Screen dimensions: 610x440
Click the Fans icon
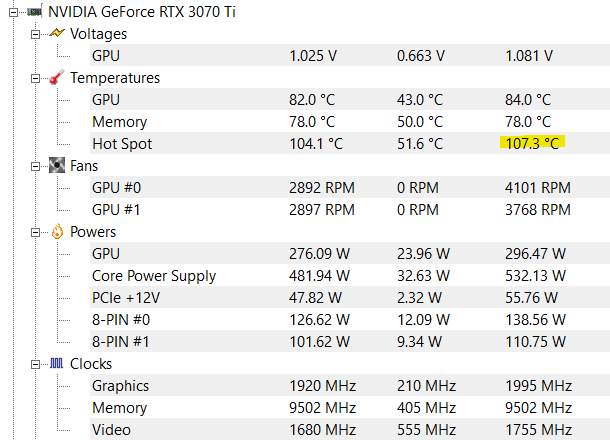[57, 165]
